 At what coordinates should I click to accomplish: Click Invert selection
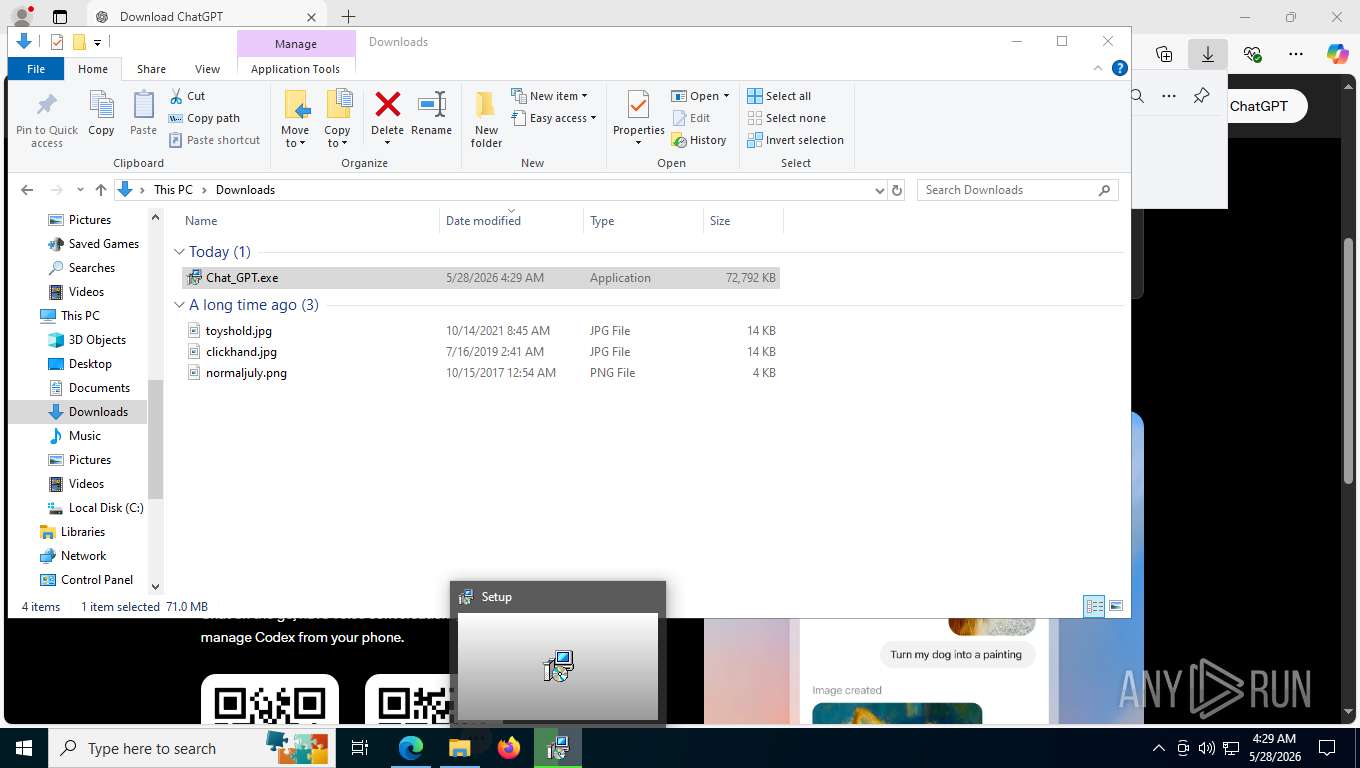click(x=795, y=140)
